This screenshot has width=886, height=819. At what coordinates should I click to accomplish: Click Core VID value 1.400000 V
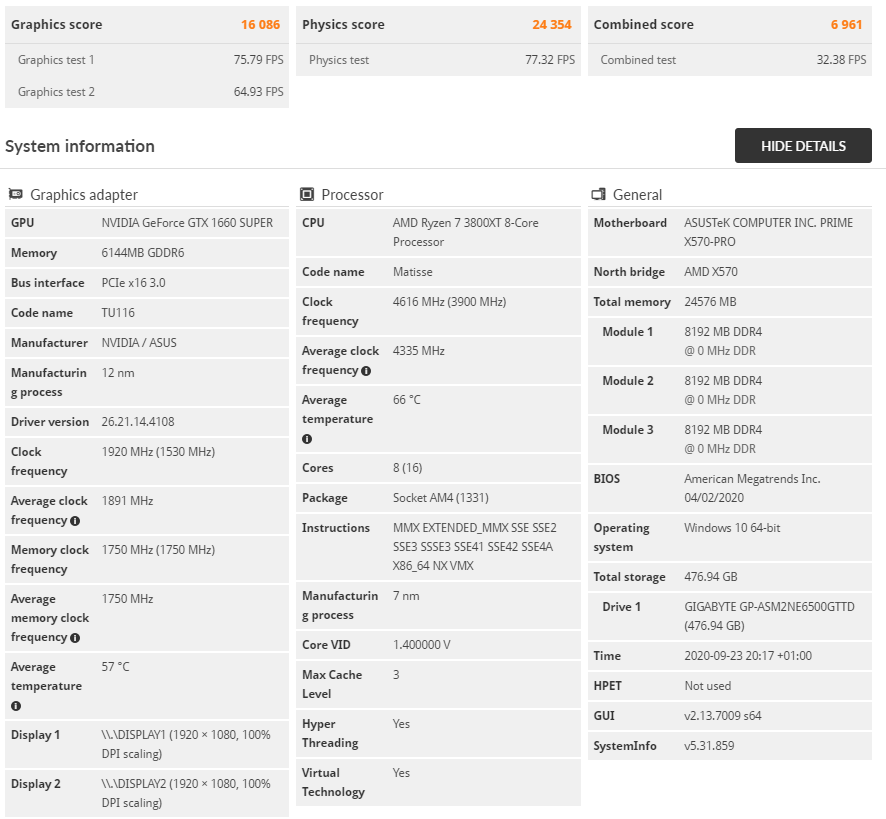[422, 645]
